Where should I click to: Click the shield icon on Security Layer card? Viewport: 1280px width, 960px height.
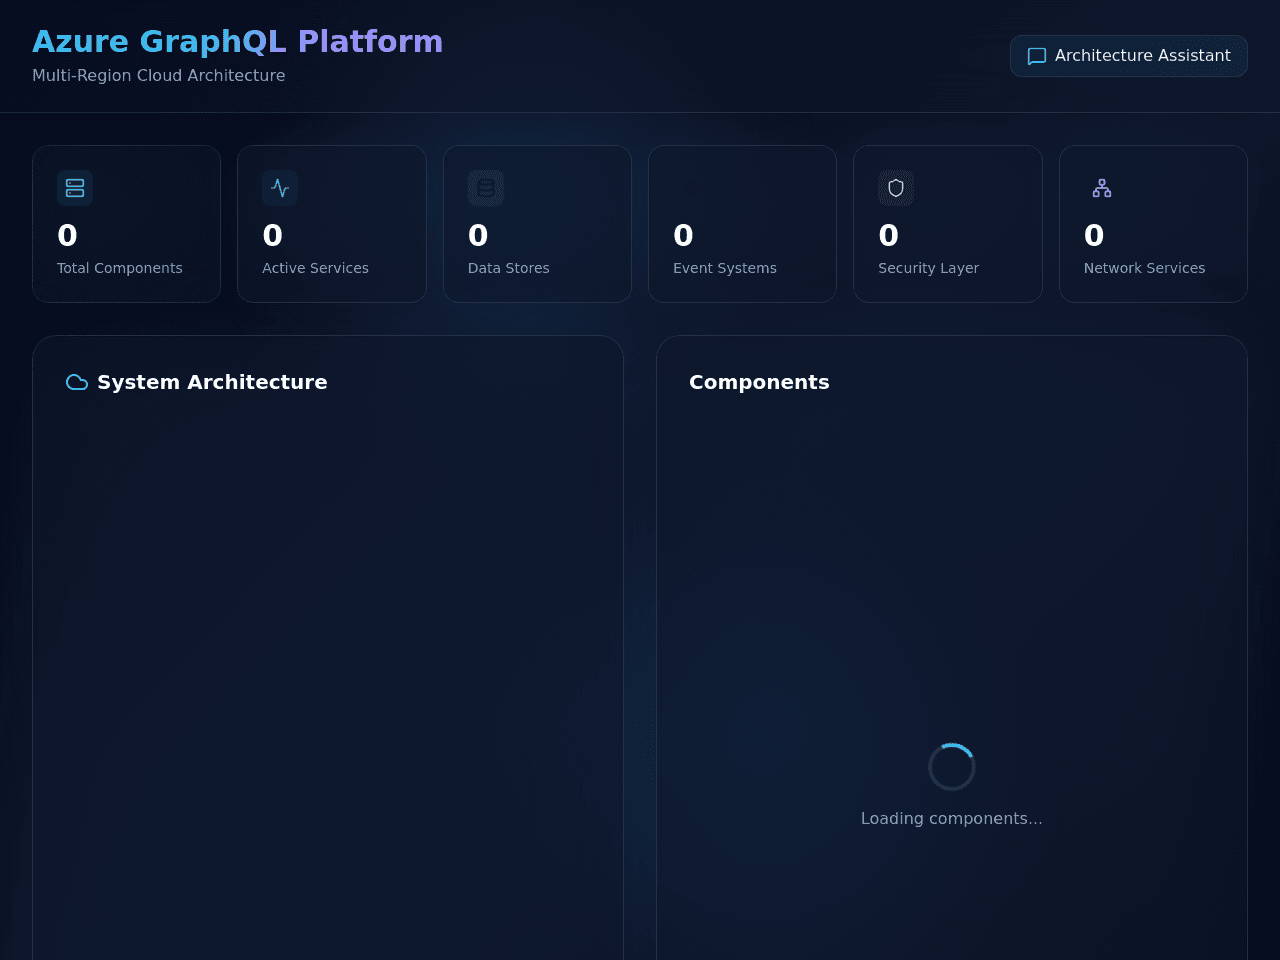896,188
